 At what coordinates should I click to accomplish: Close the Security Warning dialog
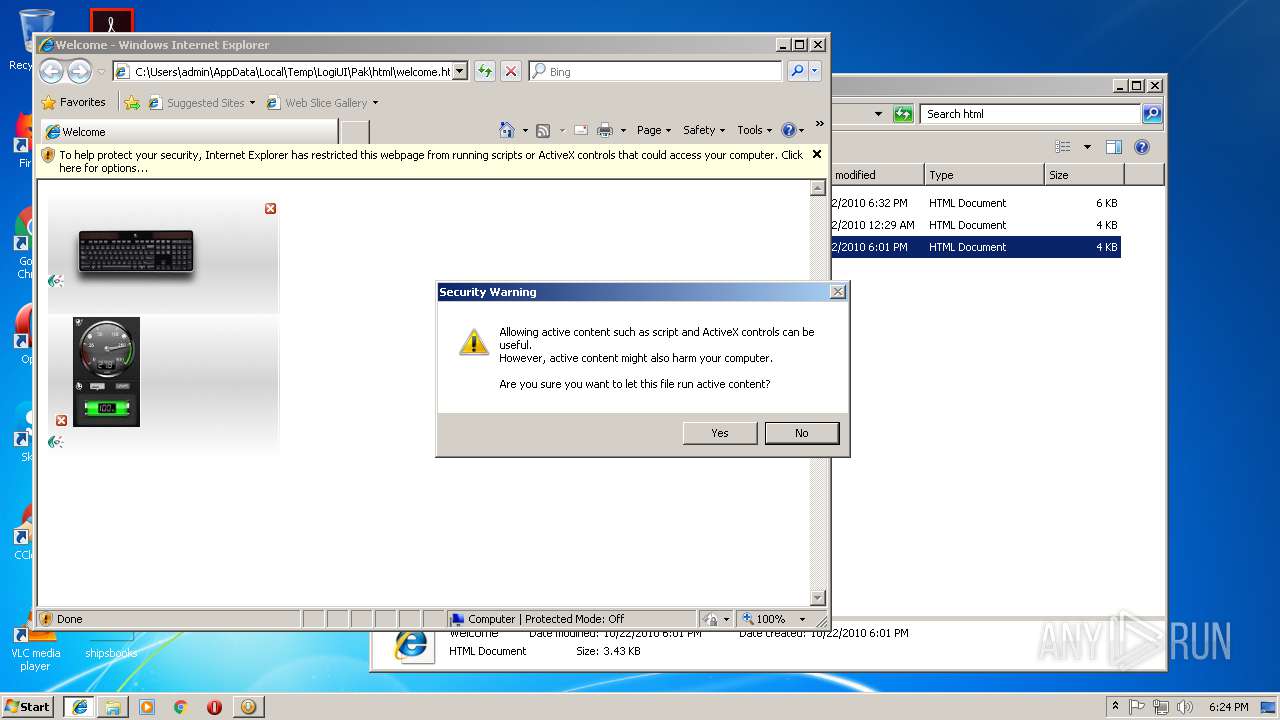838,292
